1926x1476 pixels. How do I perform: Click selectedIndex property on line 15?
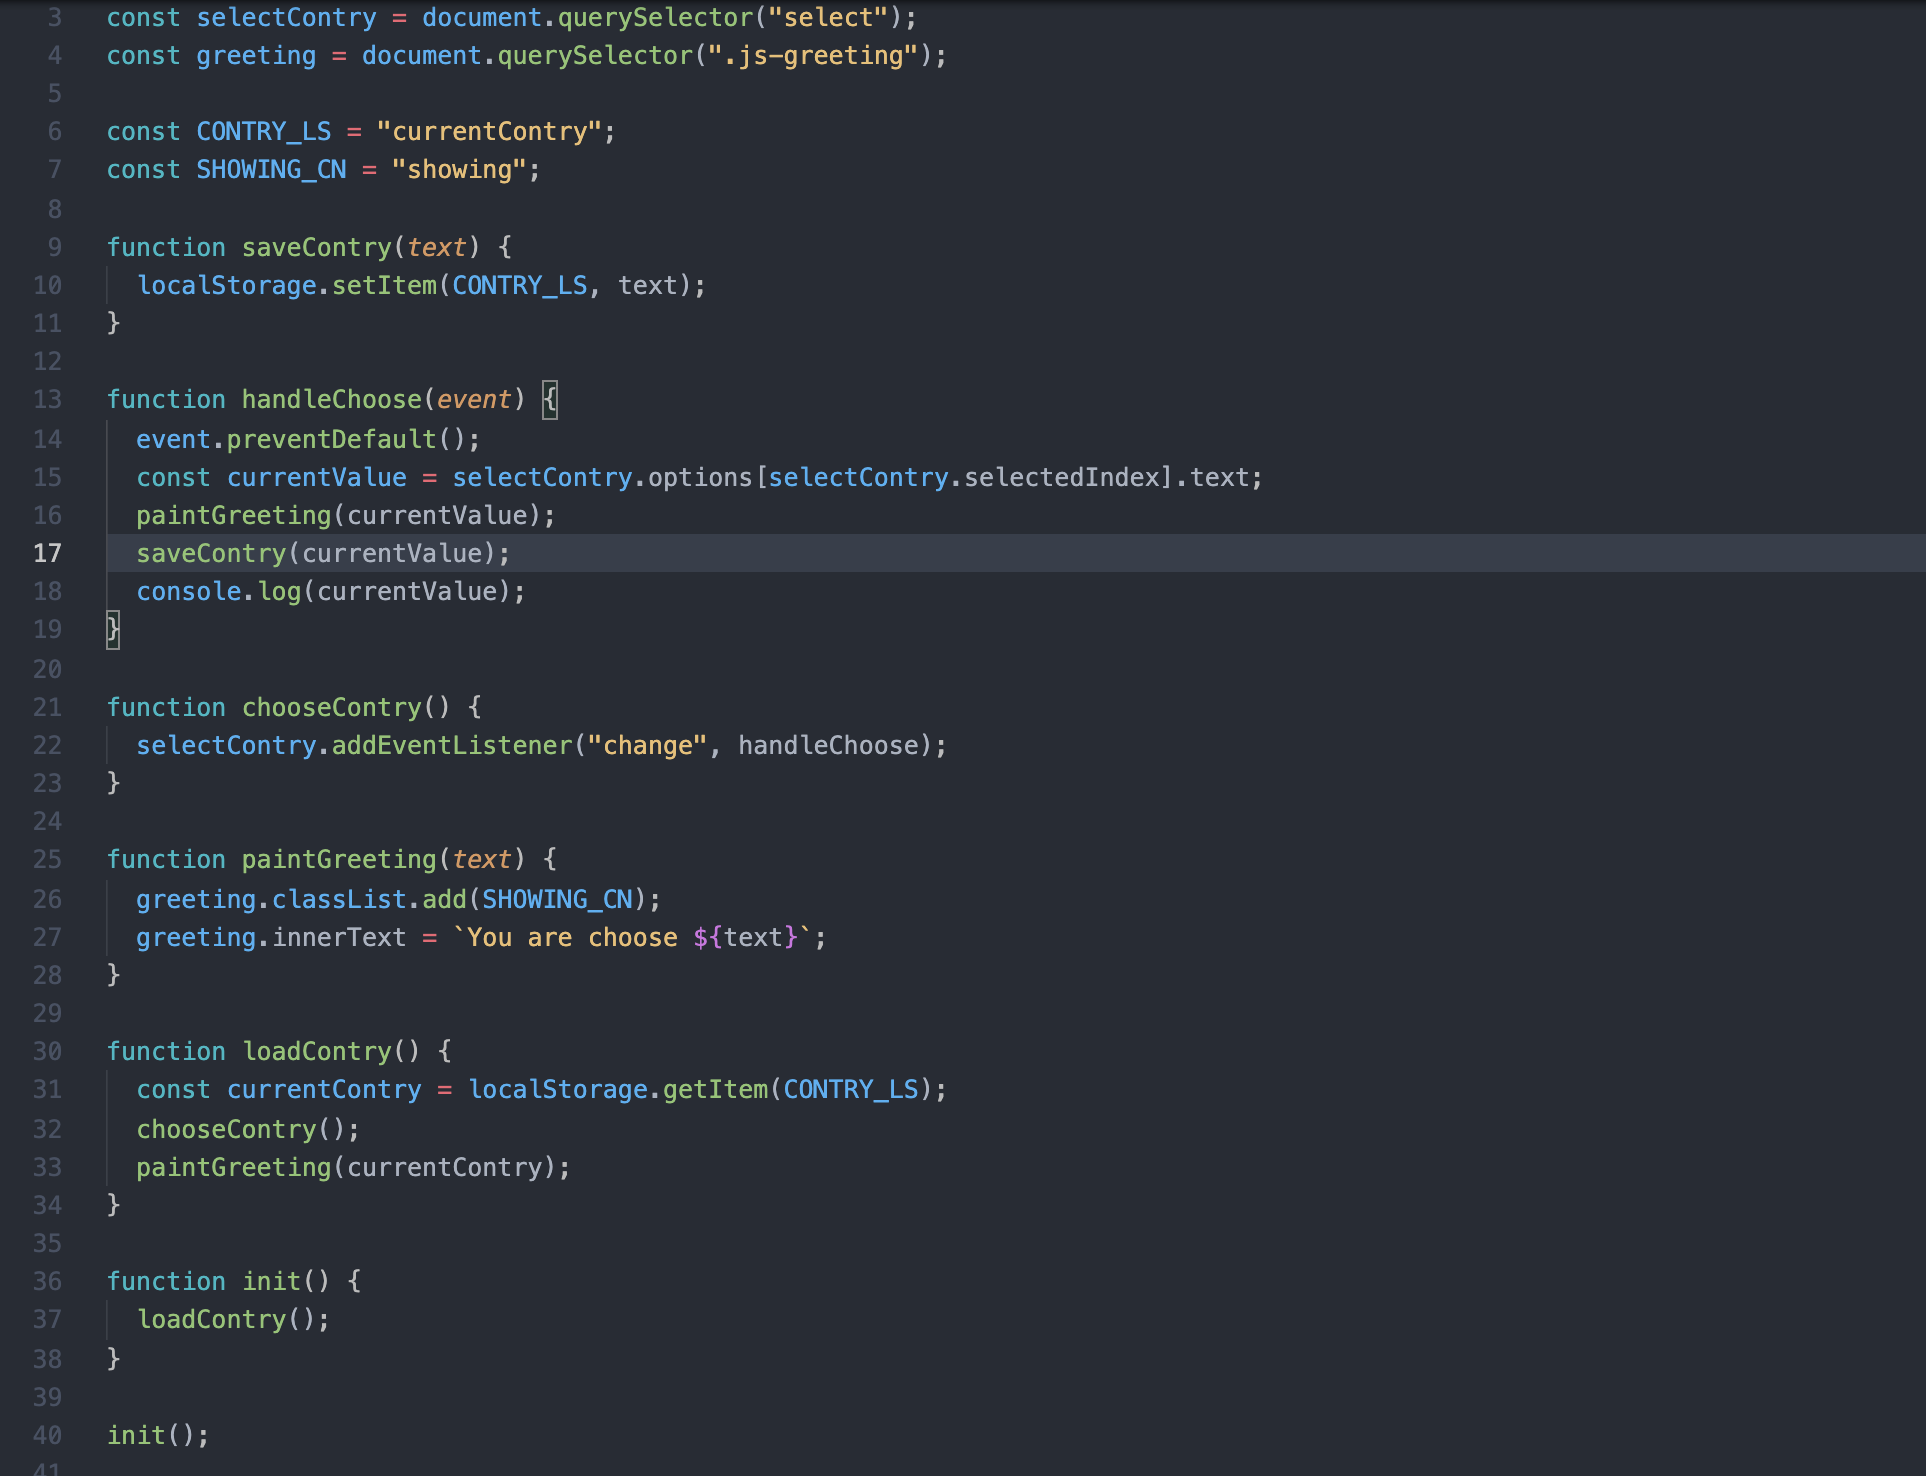point(1061,477)
